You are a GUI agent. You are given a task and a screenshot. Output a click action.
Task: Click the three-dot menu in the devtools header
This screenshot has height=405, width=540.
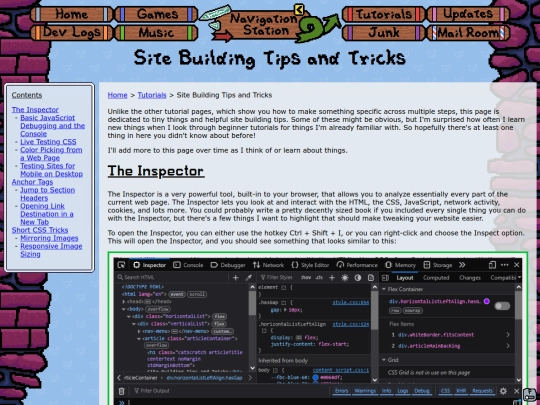[x=505, y=265]
